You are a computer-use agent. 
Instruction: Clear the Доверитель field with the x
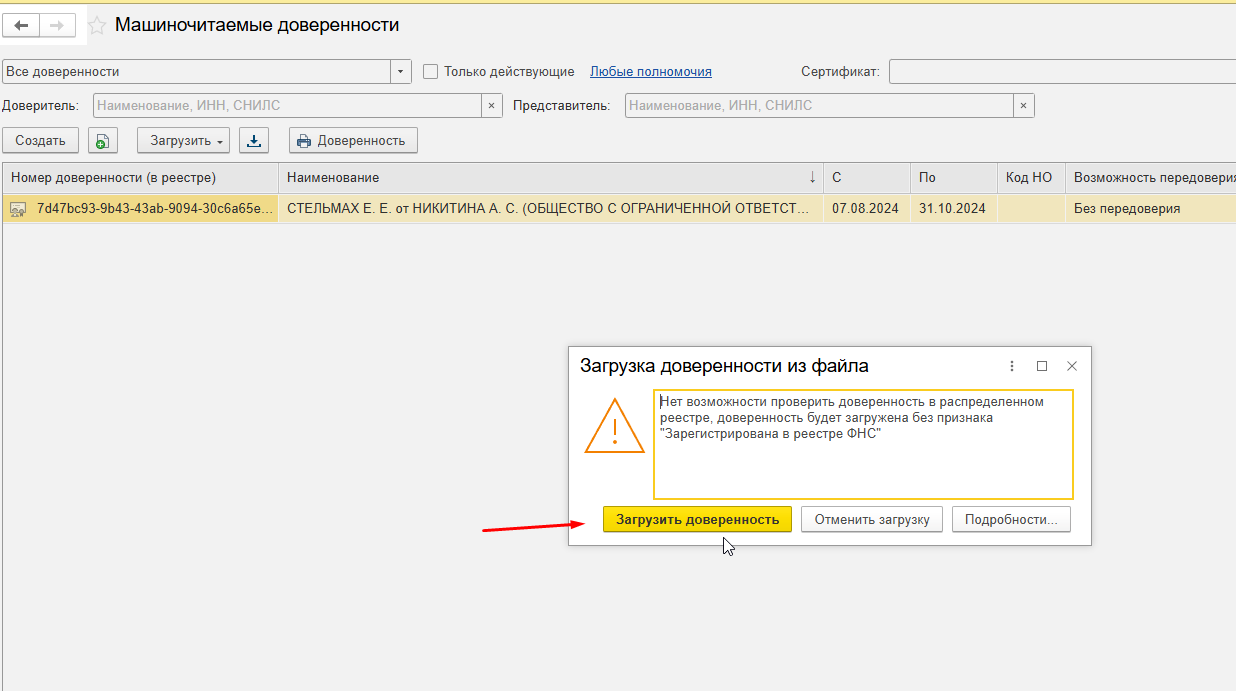pos(491,105)
